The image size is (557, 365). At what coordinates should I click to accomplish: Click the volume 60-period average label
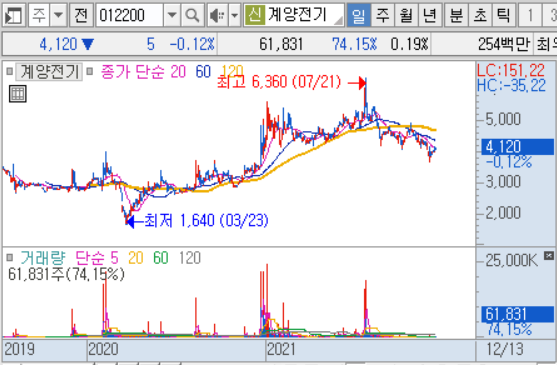point(161,258)
